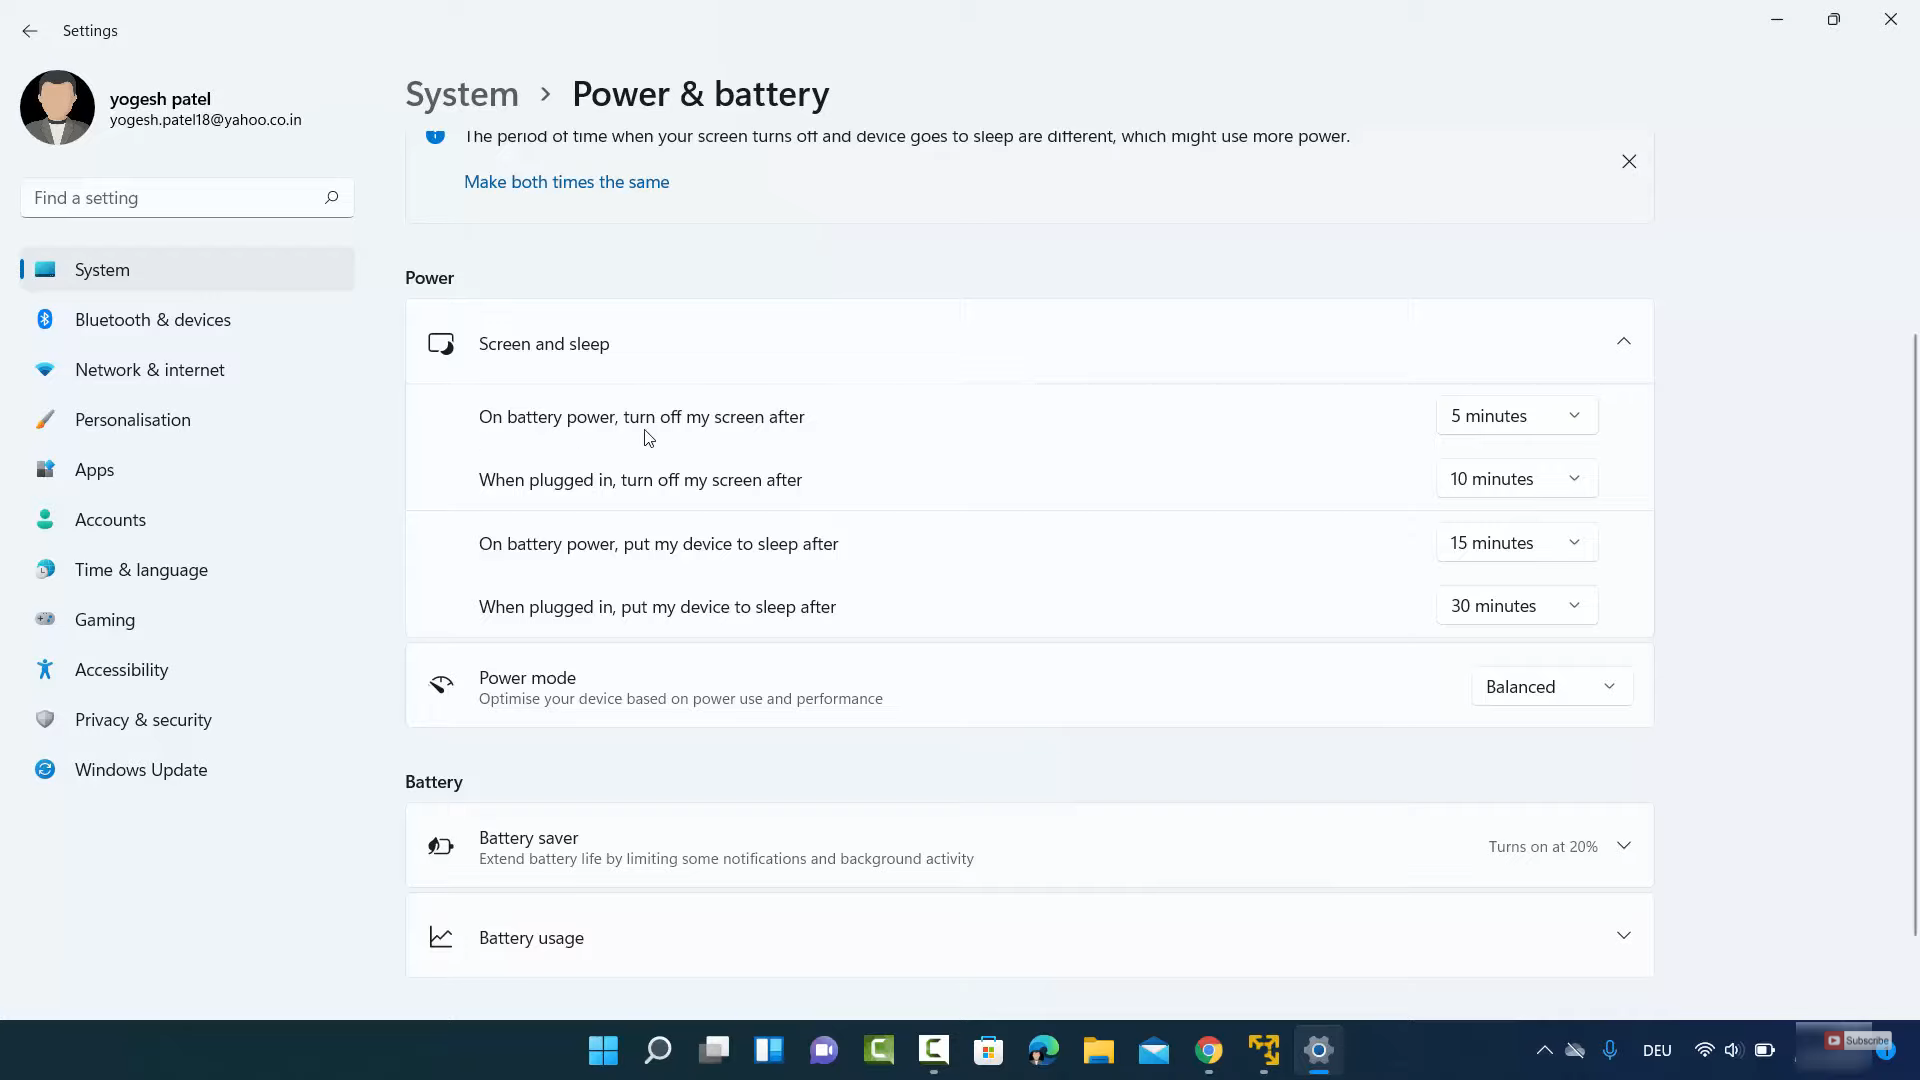Click the Accessibility sidebar icon
The width and height of the screenshot is (1920, 1080).
point(45,670)
